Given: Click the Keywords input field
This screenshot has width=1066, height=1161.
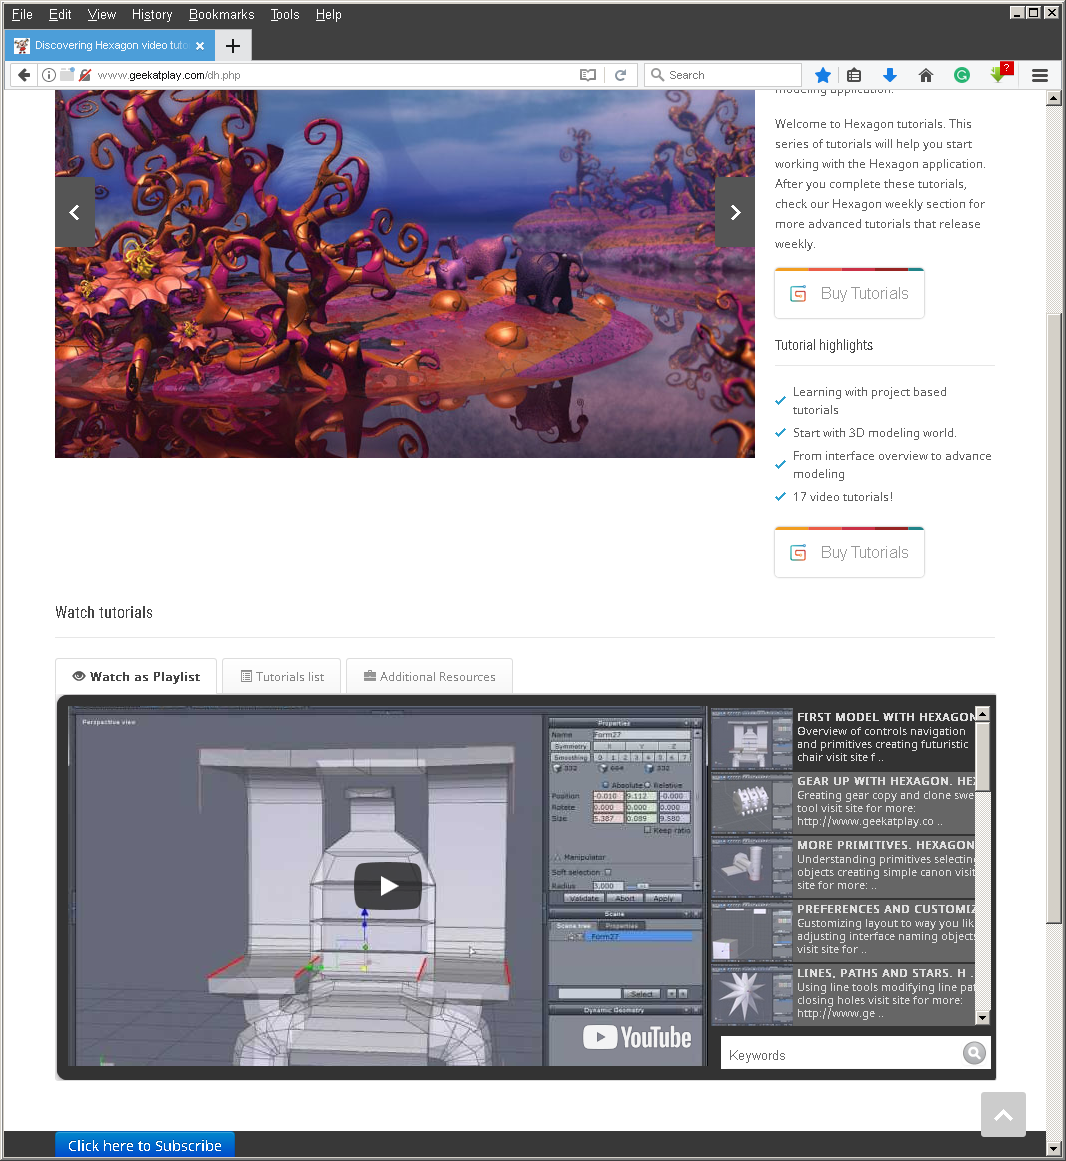Looking at the screenshot, I should (x=842, y=1054).
